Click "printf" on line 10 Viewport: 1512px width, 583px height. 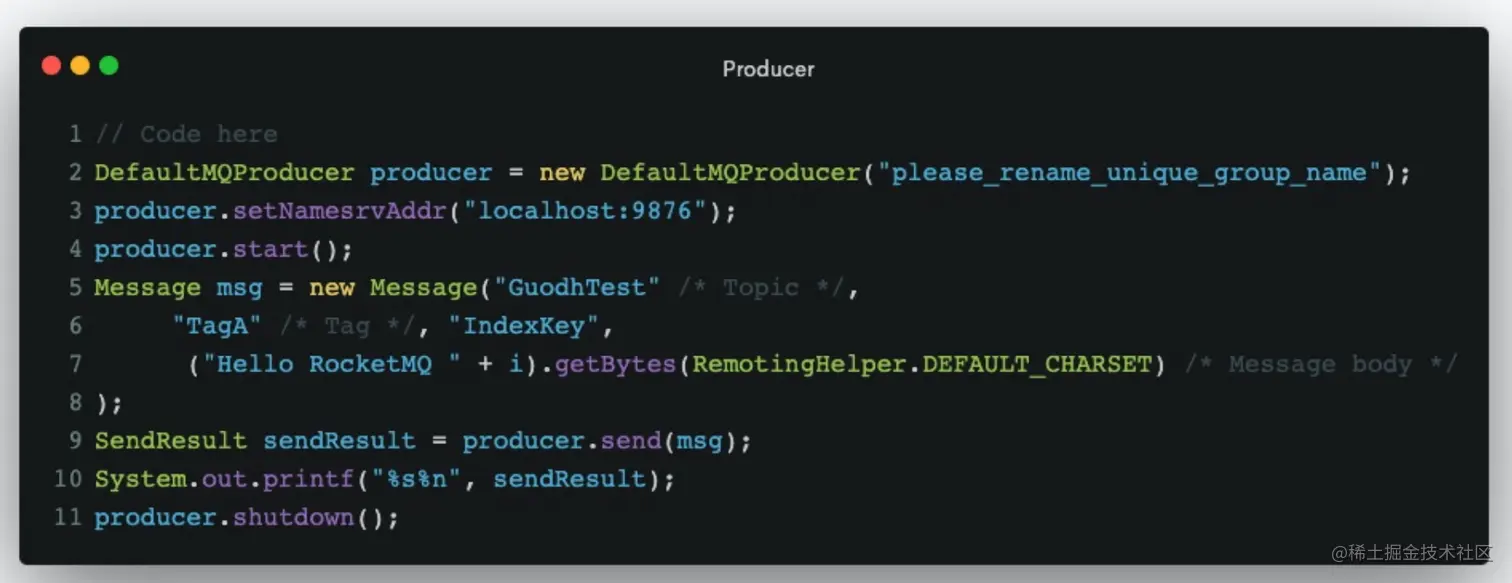click(309, 479)
